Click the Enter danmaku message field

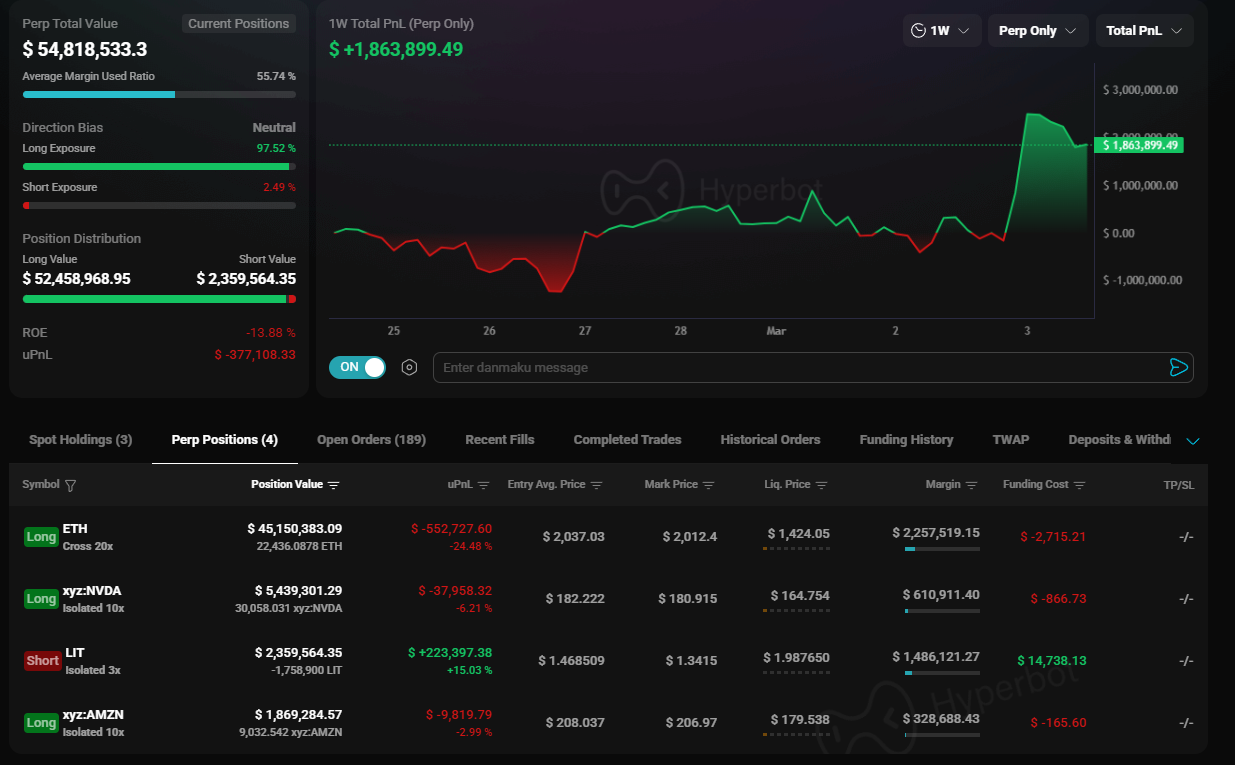(x=795, y=367)
